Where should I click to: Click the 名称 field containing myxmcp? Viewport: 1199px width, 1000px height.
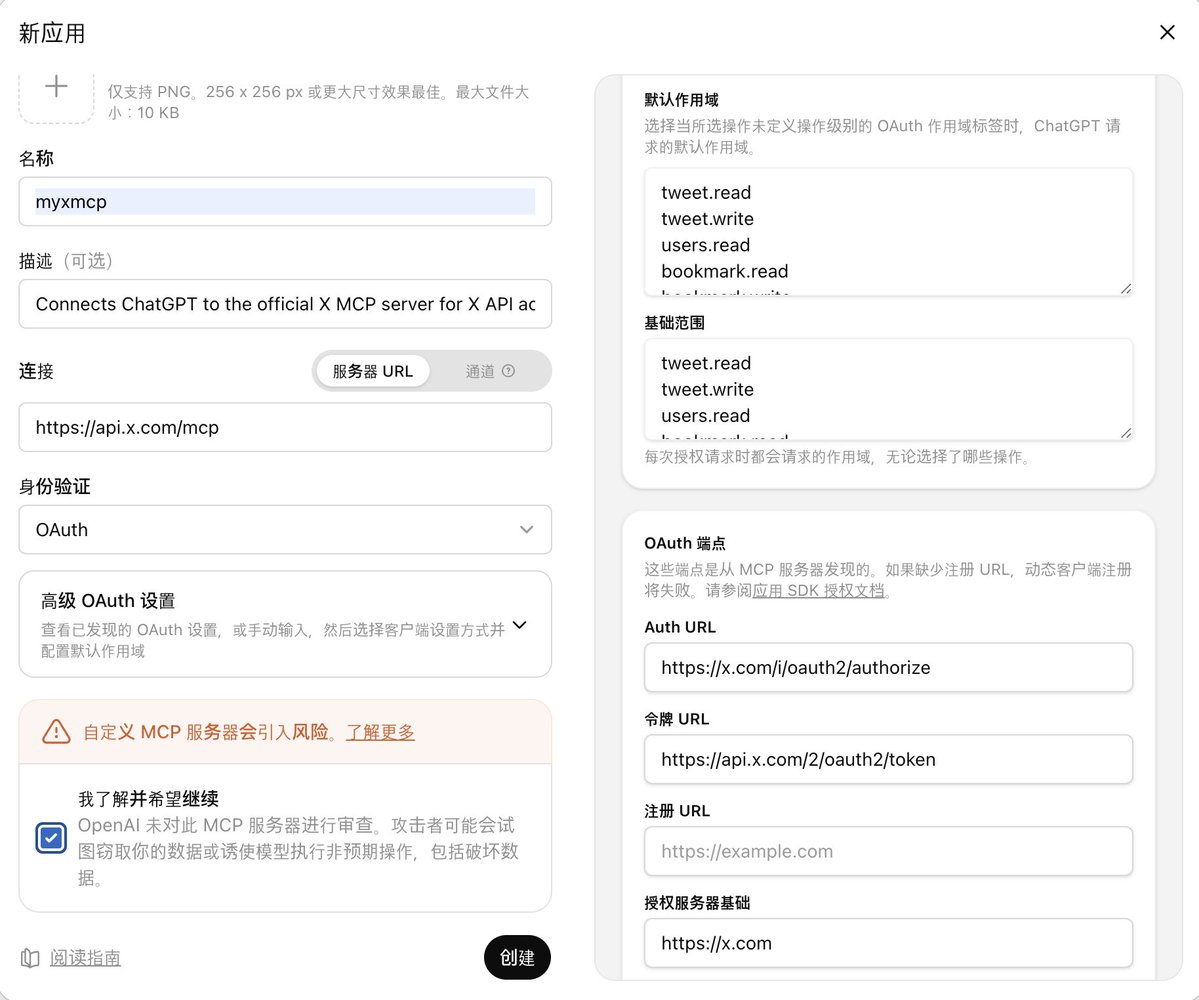click(x=285, y=201)
